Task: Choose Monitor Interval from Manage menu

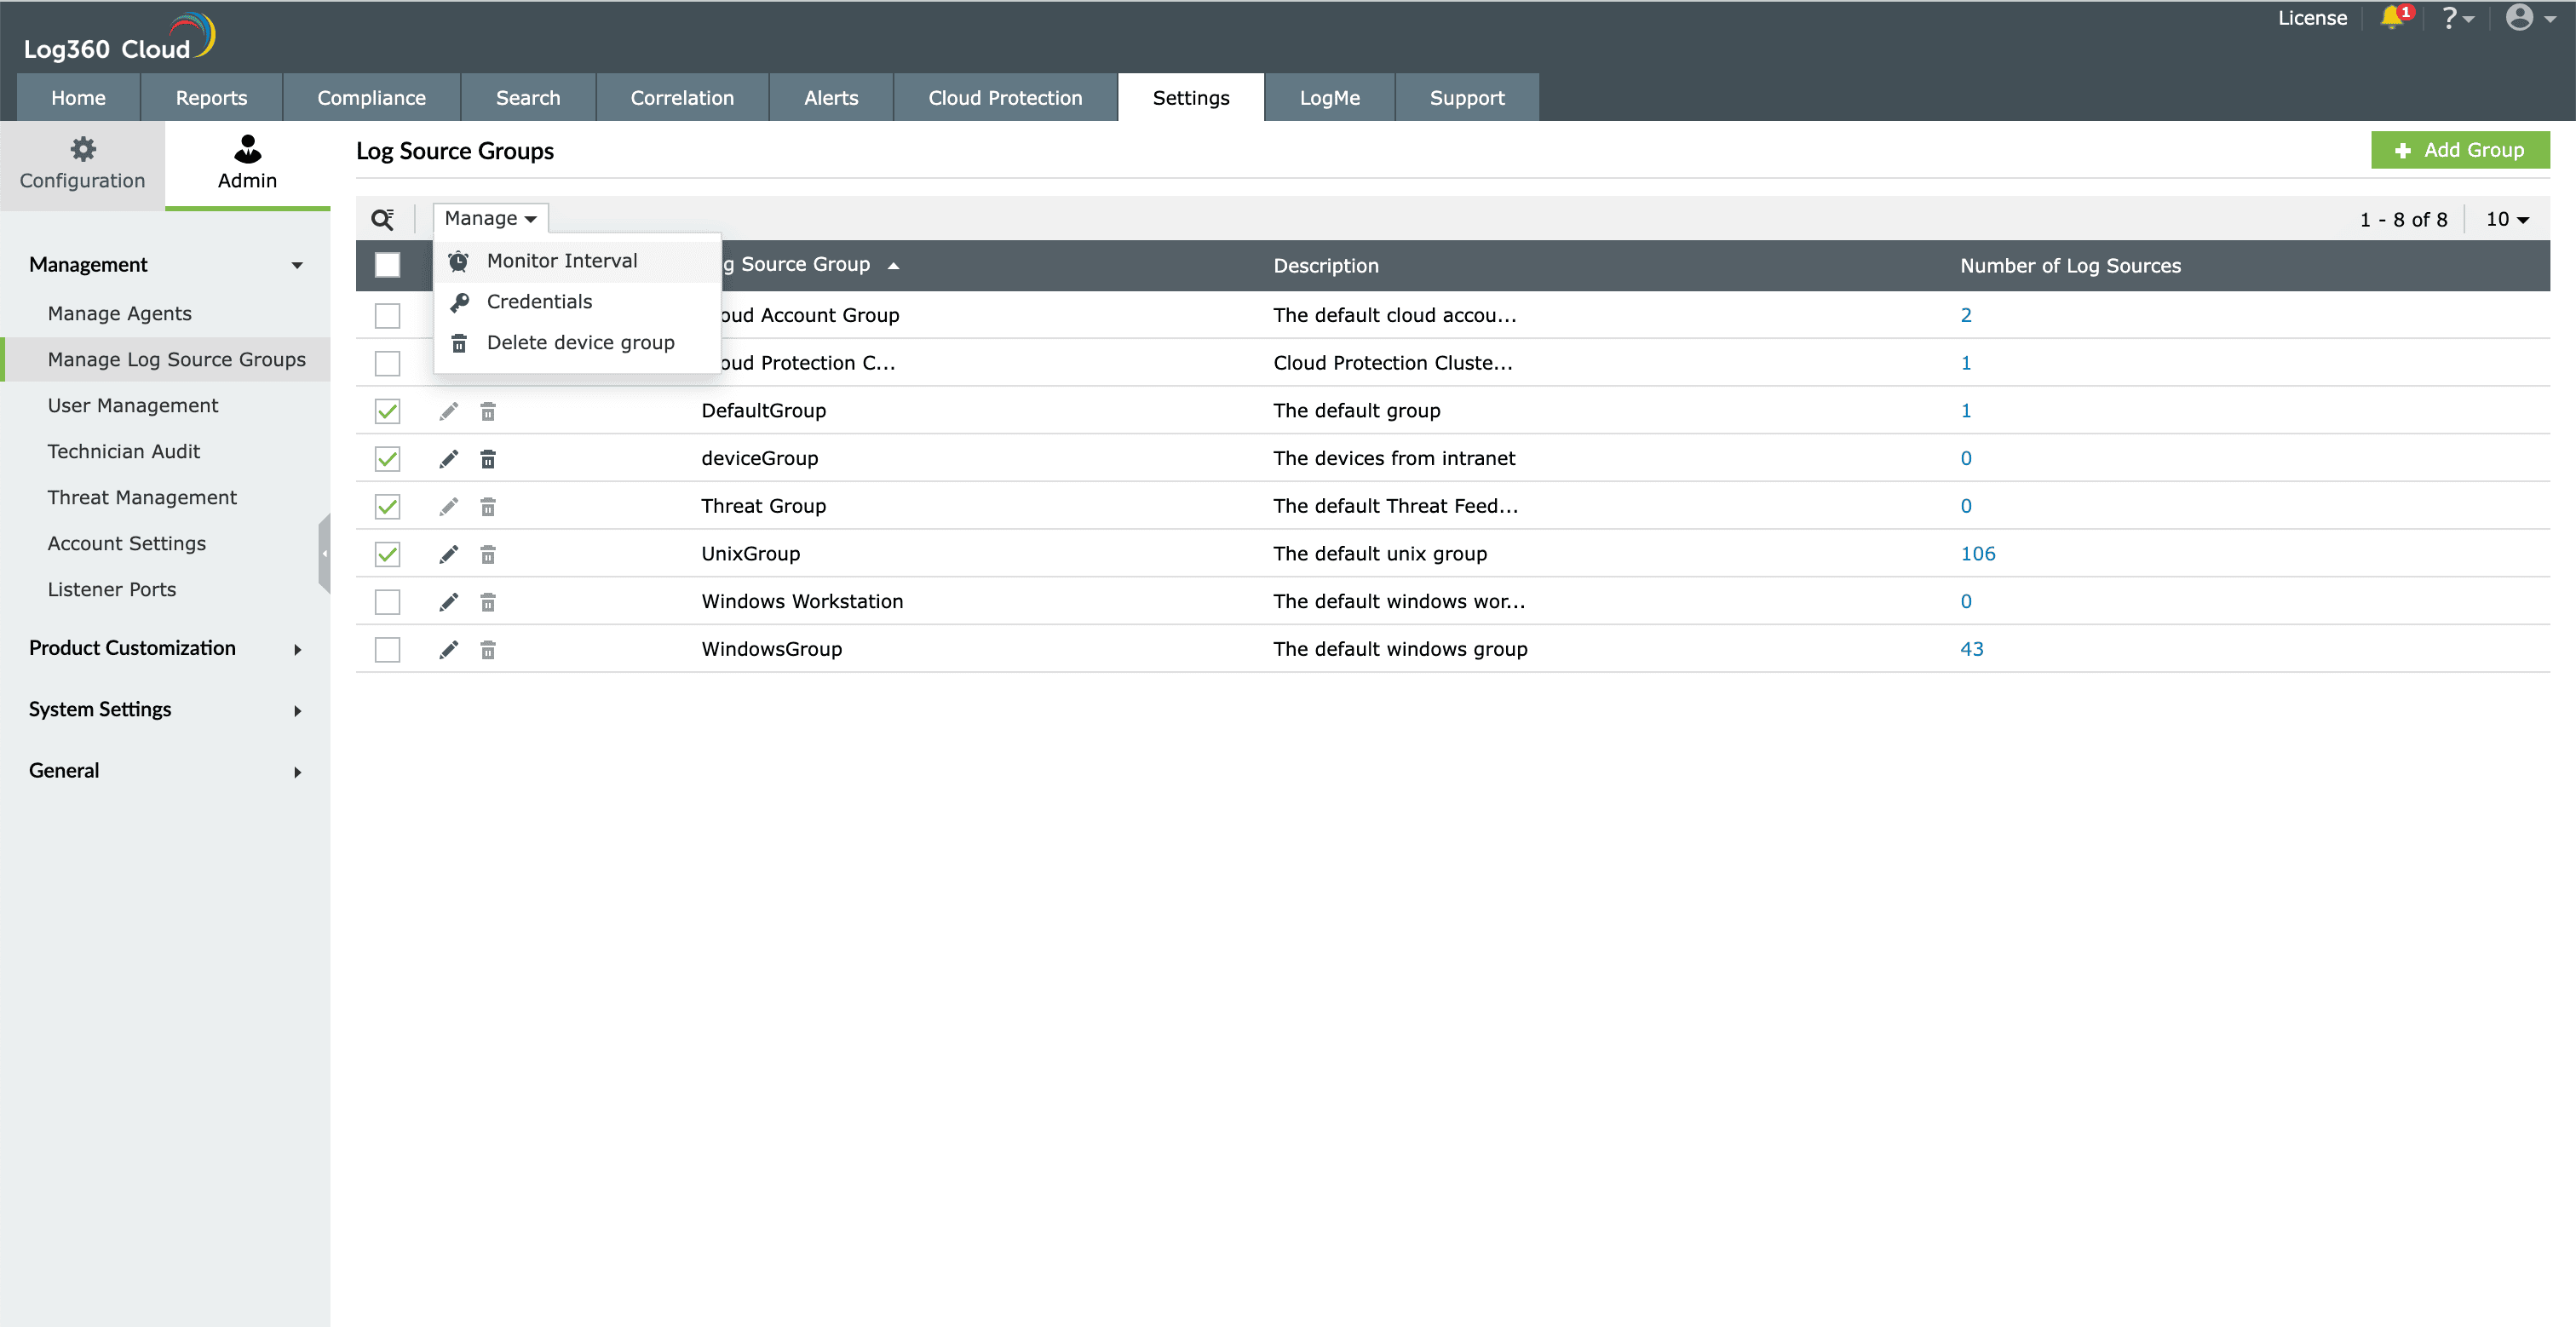Action: 561,261
